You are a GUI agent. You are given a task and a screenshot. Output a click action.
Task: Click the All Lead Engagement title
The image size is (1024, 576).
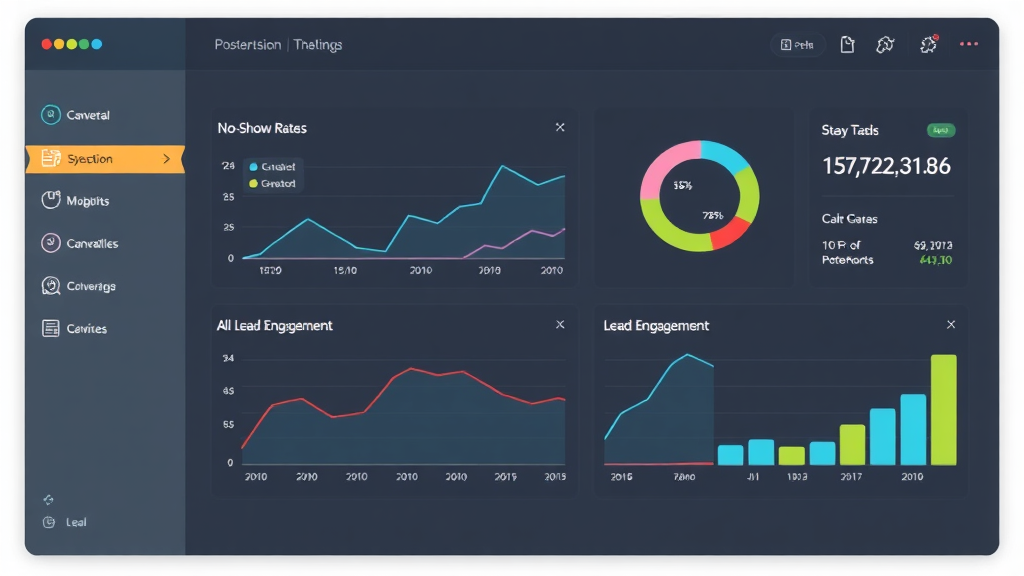point(274,325)
